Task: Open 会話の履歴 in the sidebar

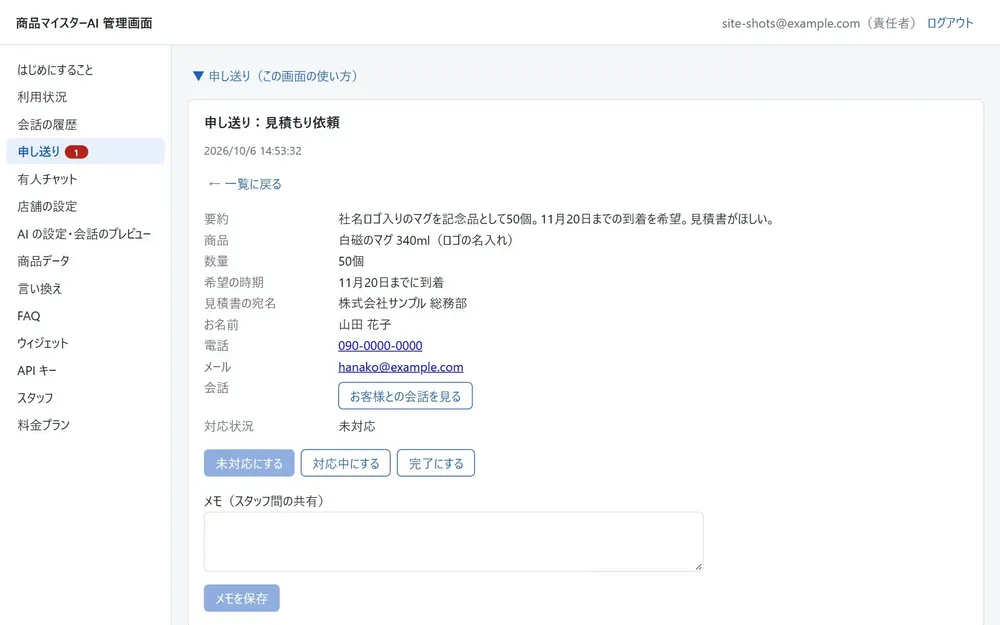Action: 47,124
